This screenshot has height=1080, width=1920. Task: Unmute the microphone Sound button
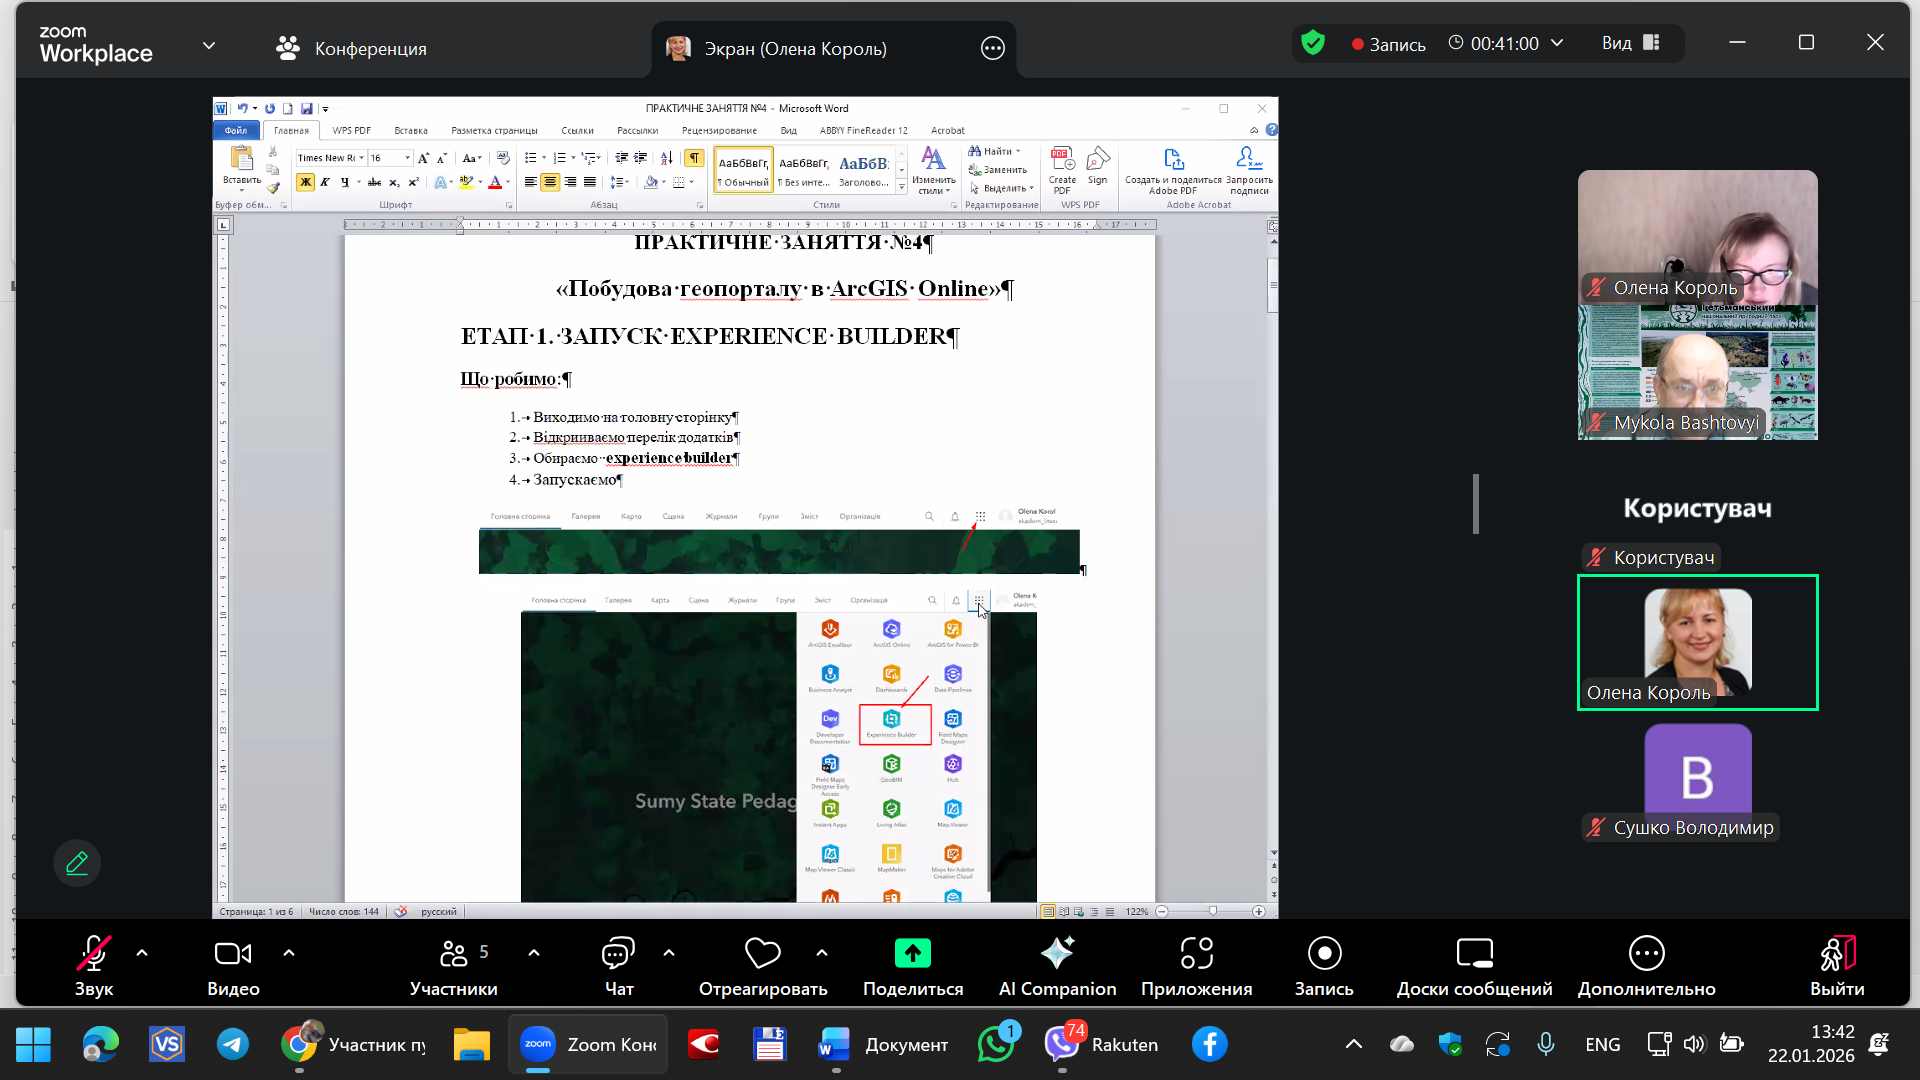[94, 954]
